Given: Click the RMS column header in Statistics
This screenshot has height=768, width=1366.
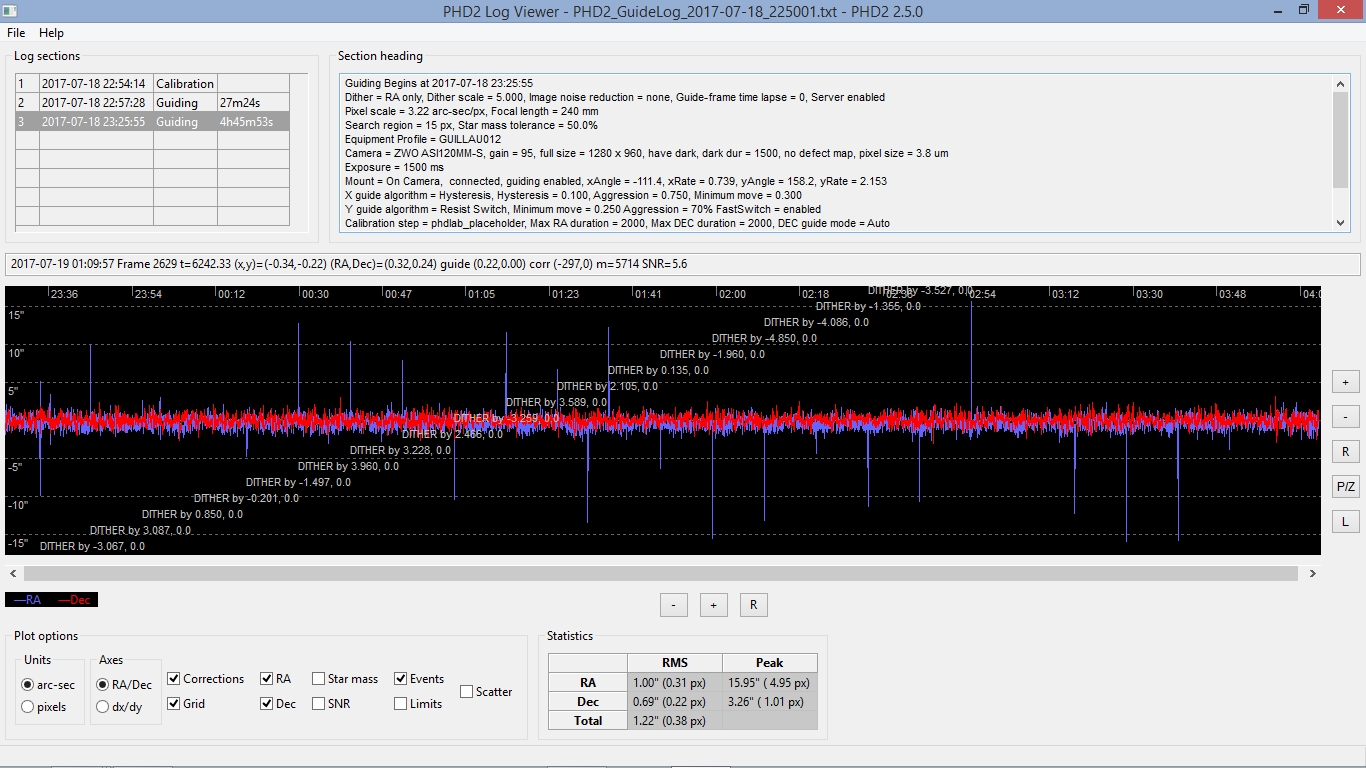Looking at the screenshot, I should tap(675, 663).
